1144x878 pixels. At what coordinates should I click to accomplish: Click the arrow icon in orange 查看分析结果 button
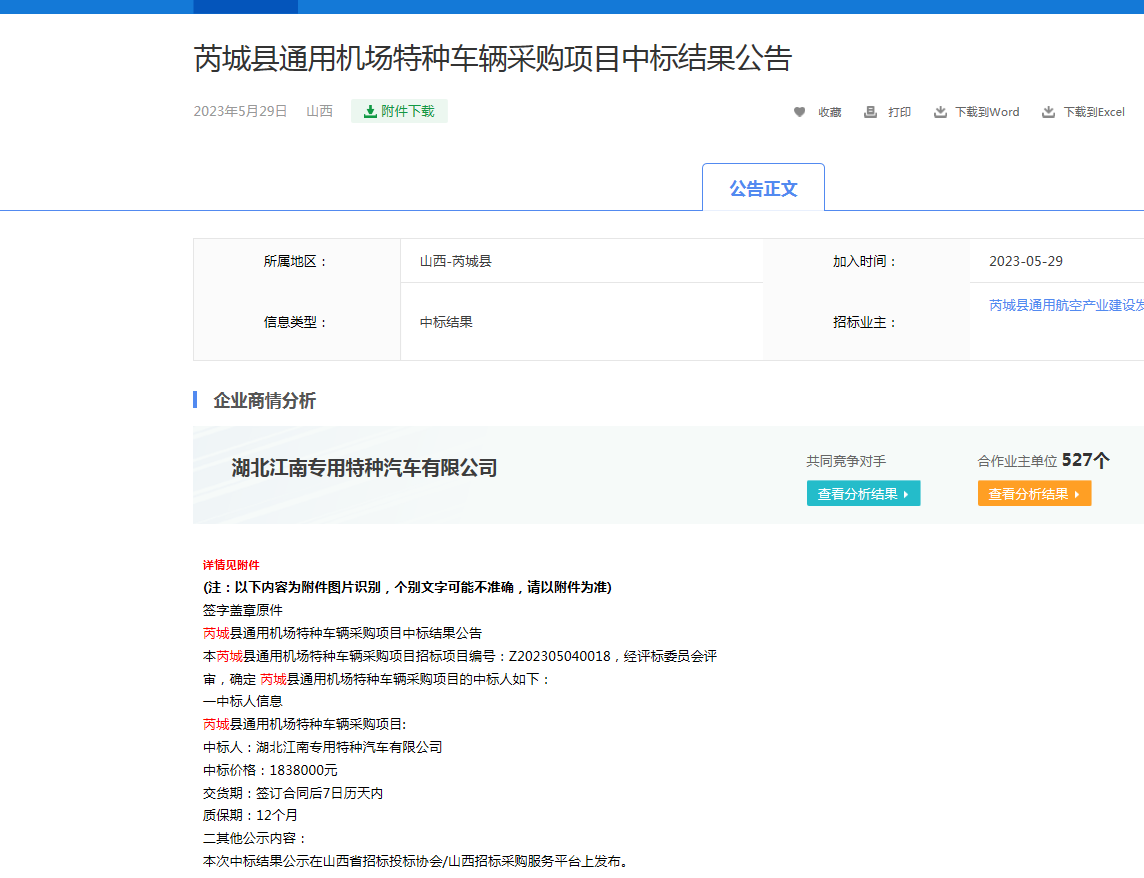[x=1078, y=493]
